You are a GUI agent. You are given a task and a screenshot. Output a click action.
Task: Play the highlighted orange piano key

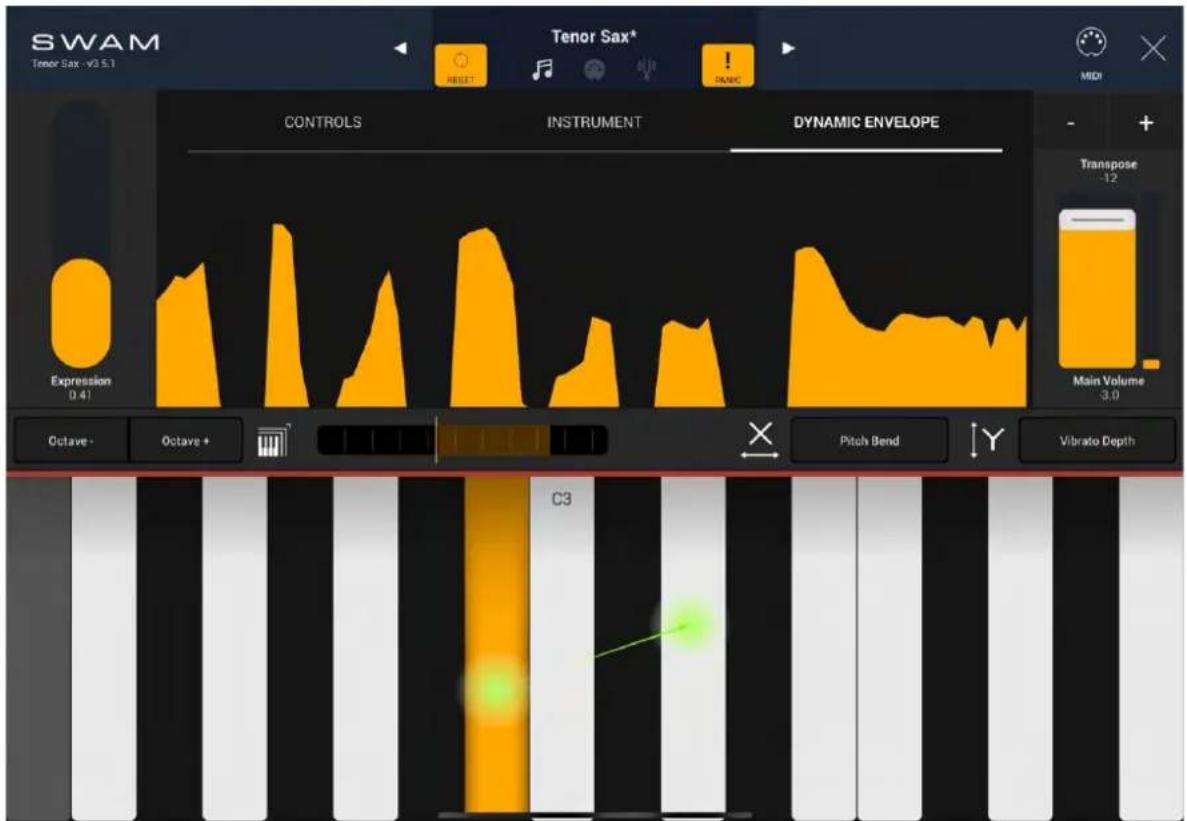[497, 643]
